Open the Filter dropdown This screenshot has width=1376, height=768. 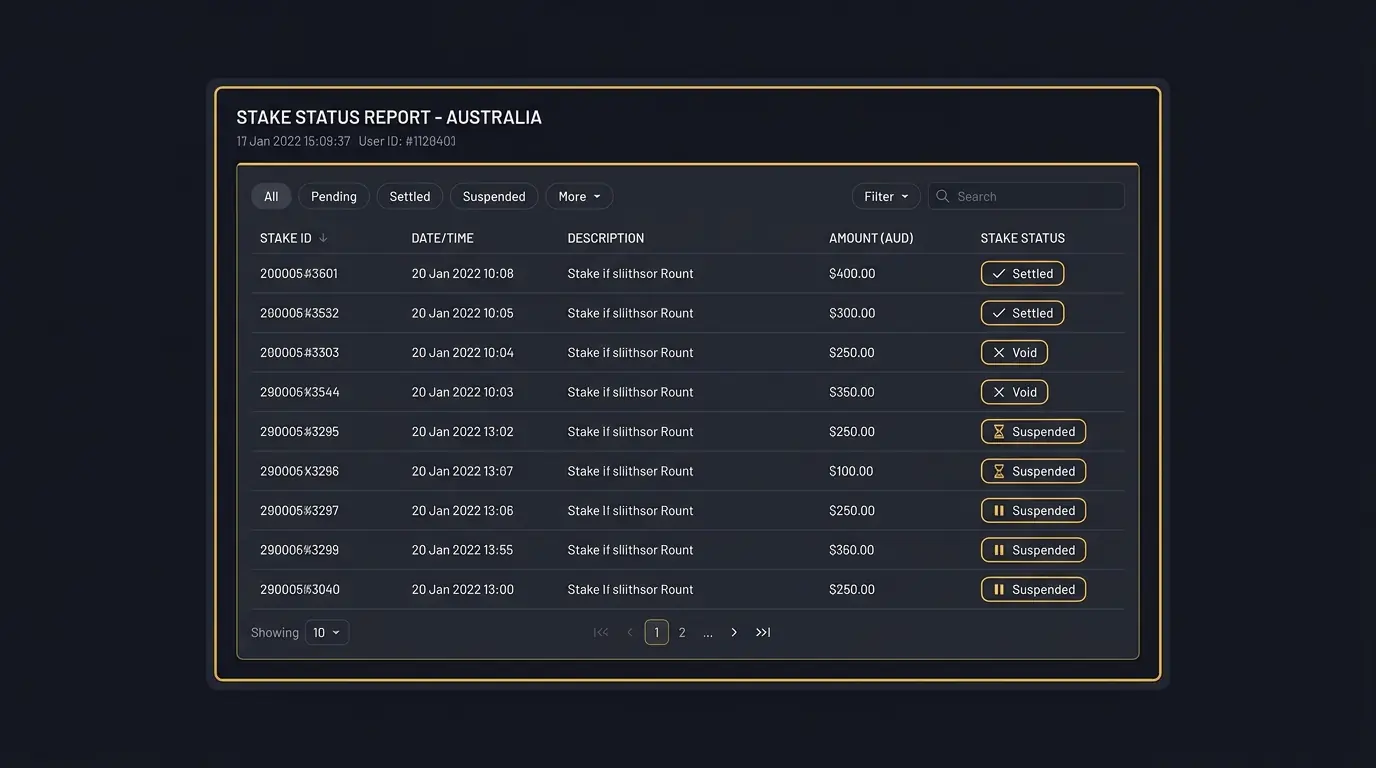pyautogui.click(x=886, y=196)
